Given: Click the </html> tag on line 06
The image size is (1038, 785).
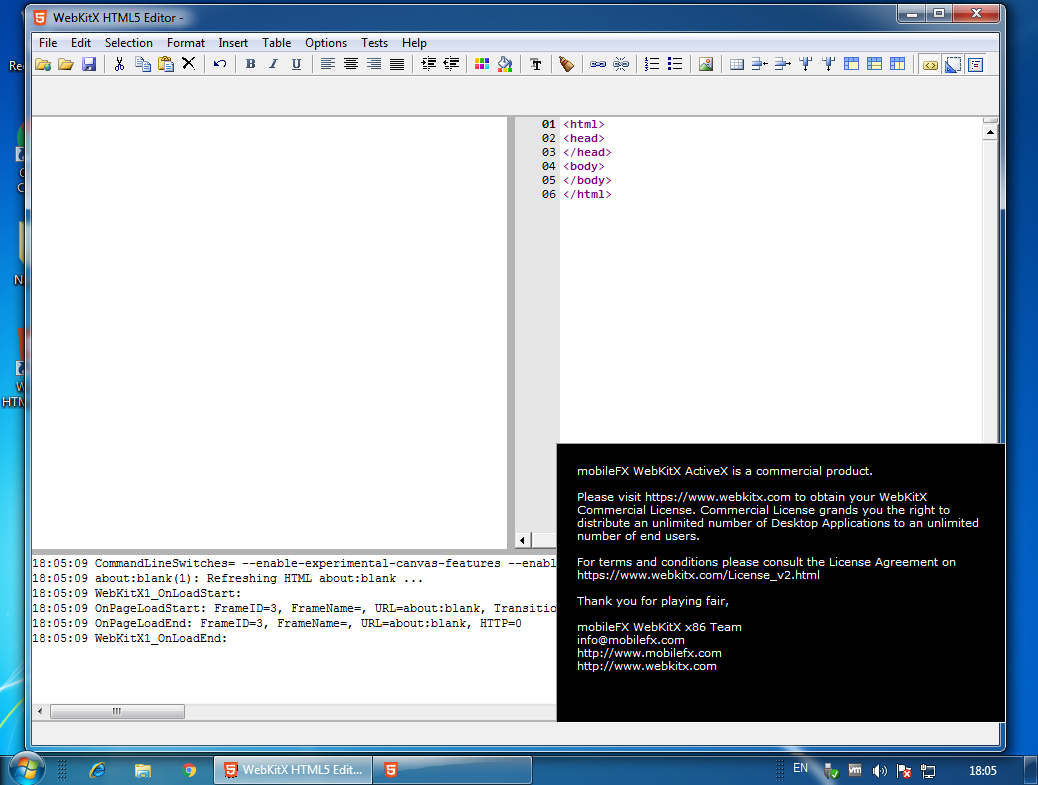Looking at the screenshot, I should pyautogui.click(x=587, y=194).
